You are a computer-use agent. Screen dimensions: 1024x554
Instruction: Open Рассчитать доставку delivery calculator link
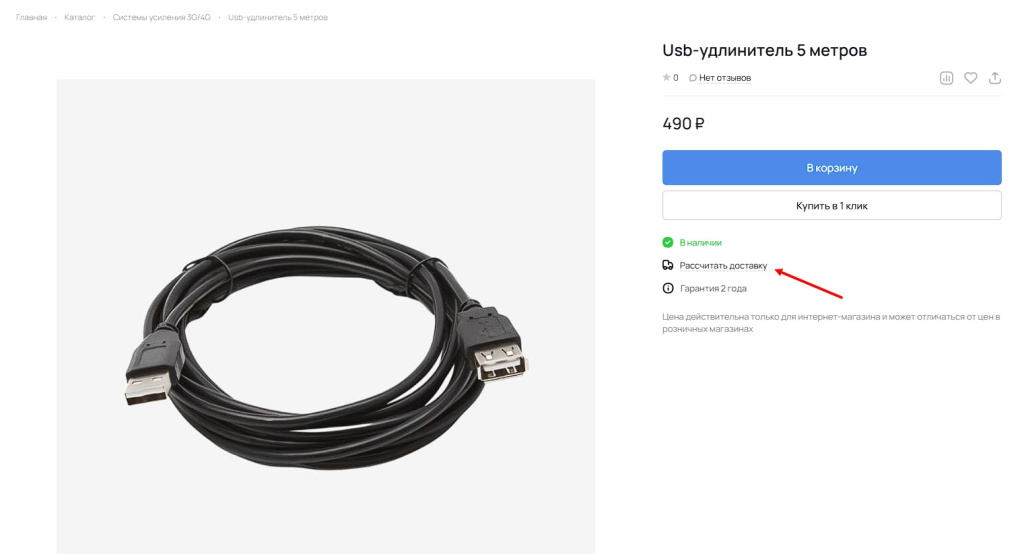click(723, 266)
